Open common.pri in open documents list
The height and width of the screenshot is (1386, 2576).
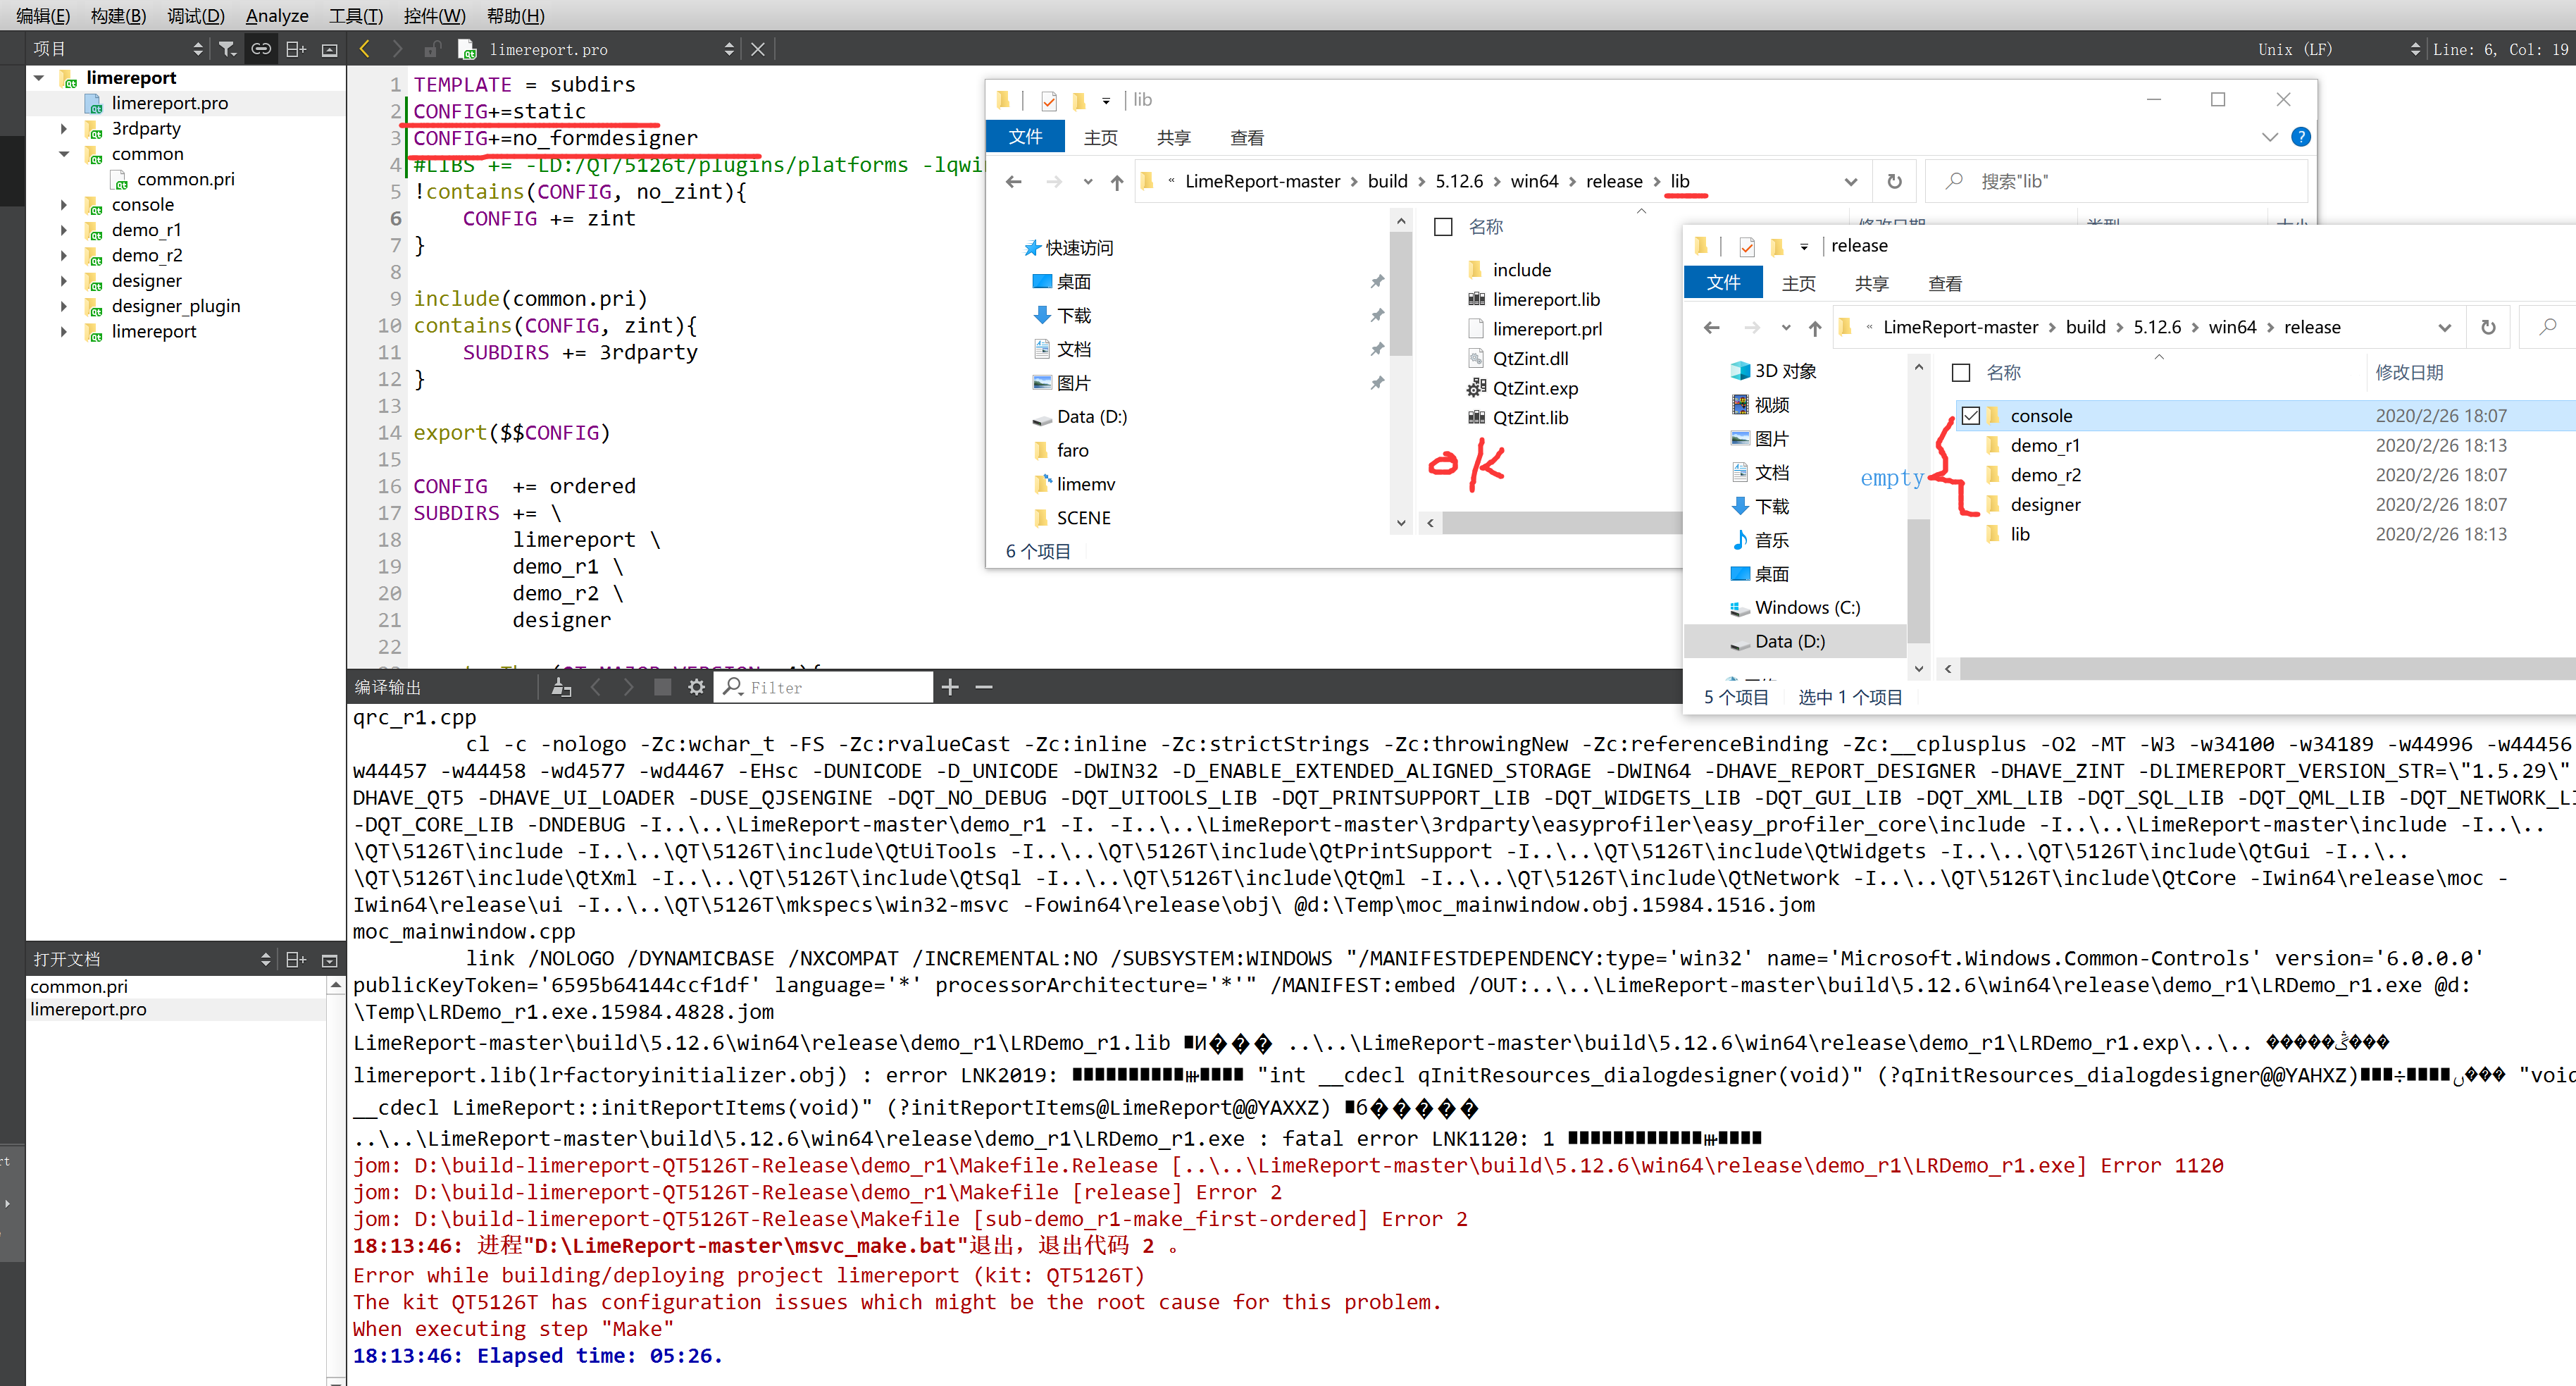pos(79,986)
